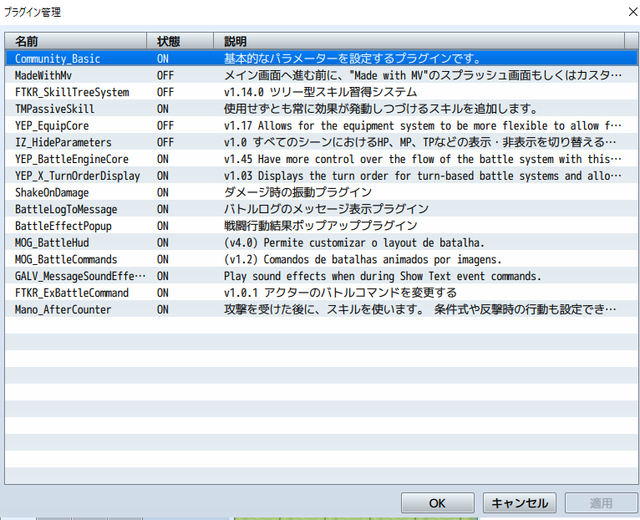Viewport: 640px width, 520px height.
Task: Click OFF status of IZ_HideParameters
Action: click(x=165, y=142)
